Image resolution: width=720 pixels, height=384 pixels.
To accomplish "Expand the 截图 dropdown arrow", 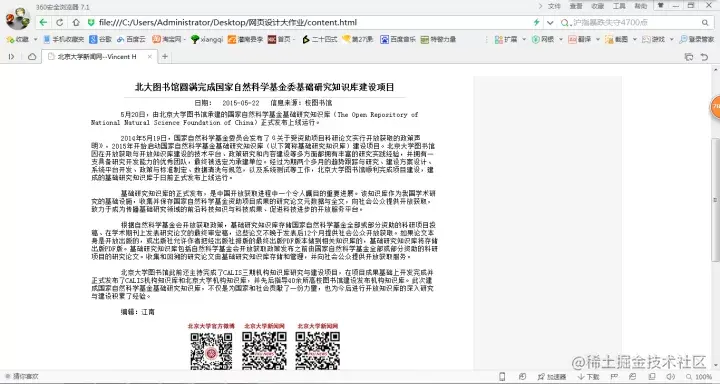I will pos(634,40).
